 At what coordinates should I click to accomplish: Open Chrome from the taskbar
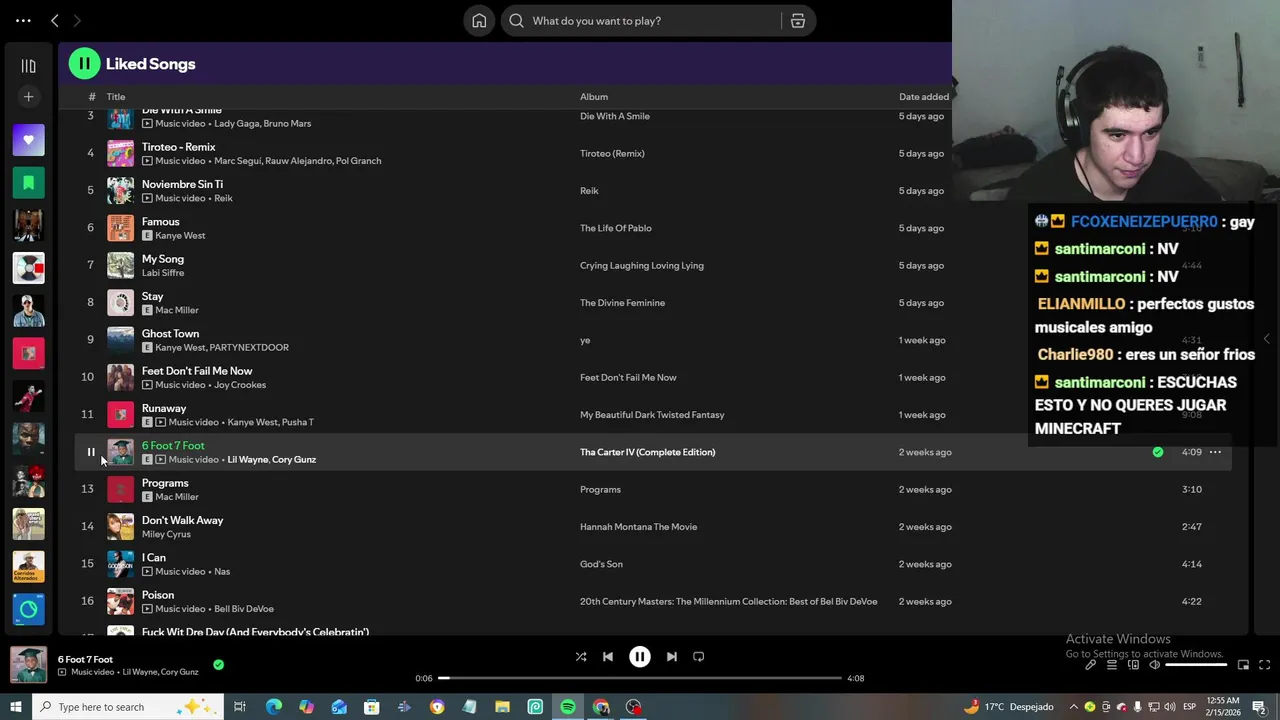click(x=601, y=707)
